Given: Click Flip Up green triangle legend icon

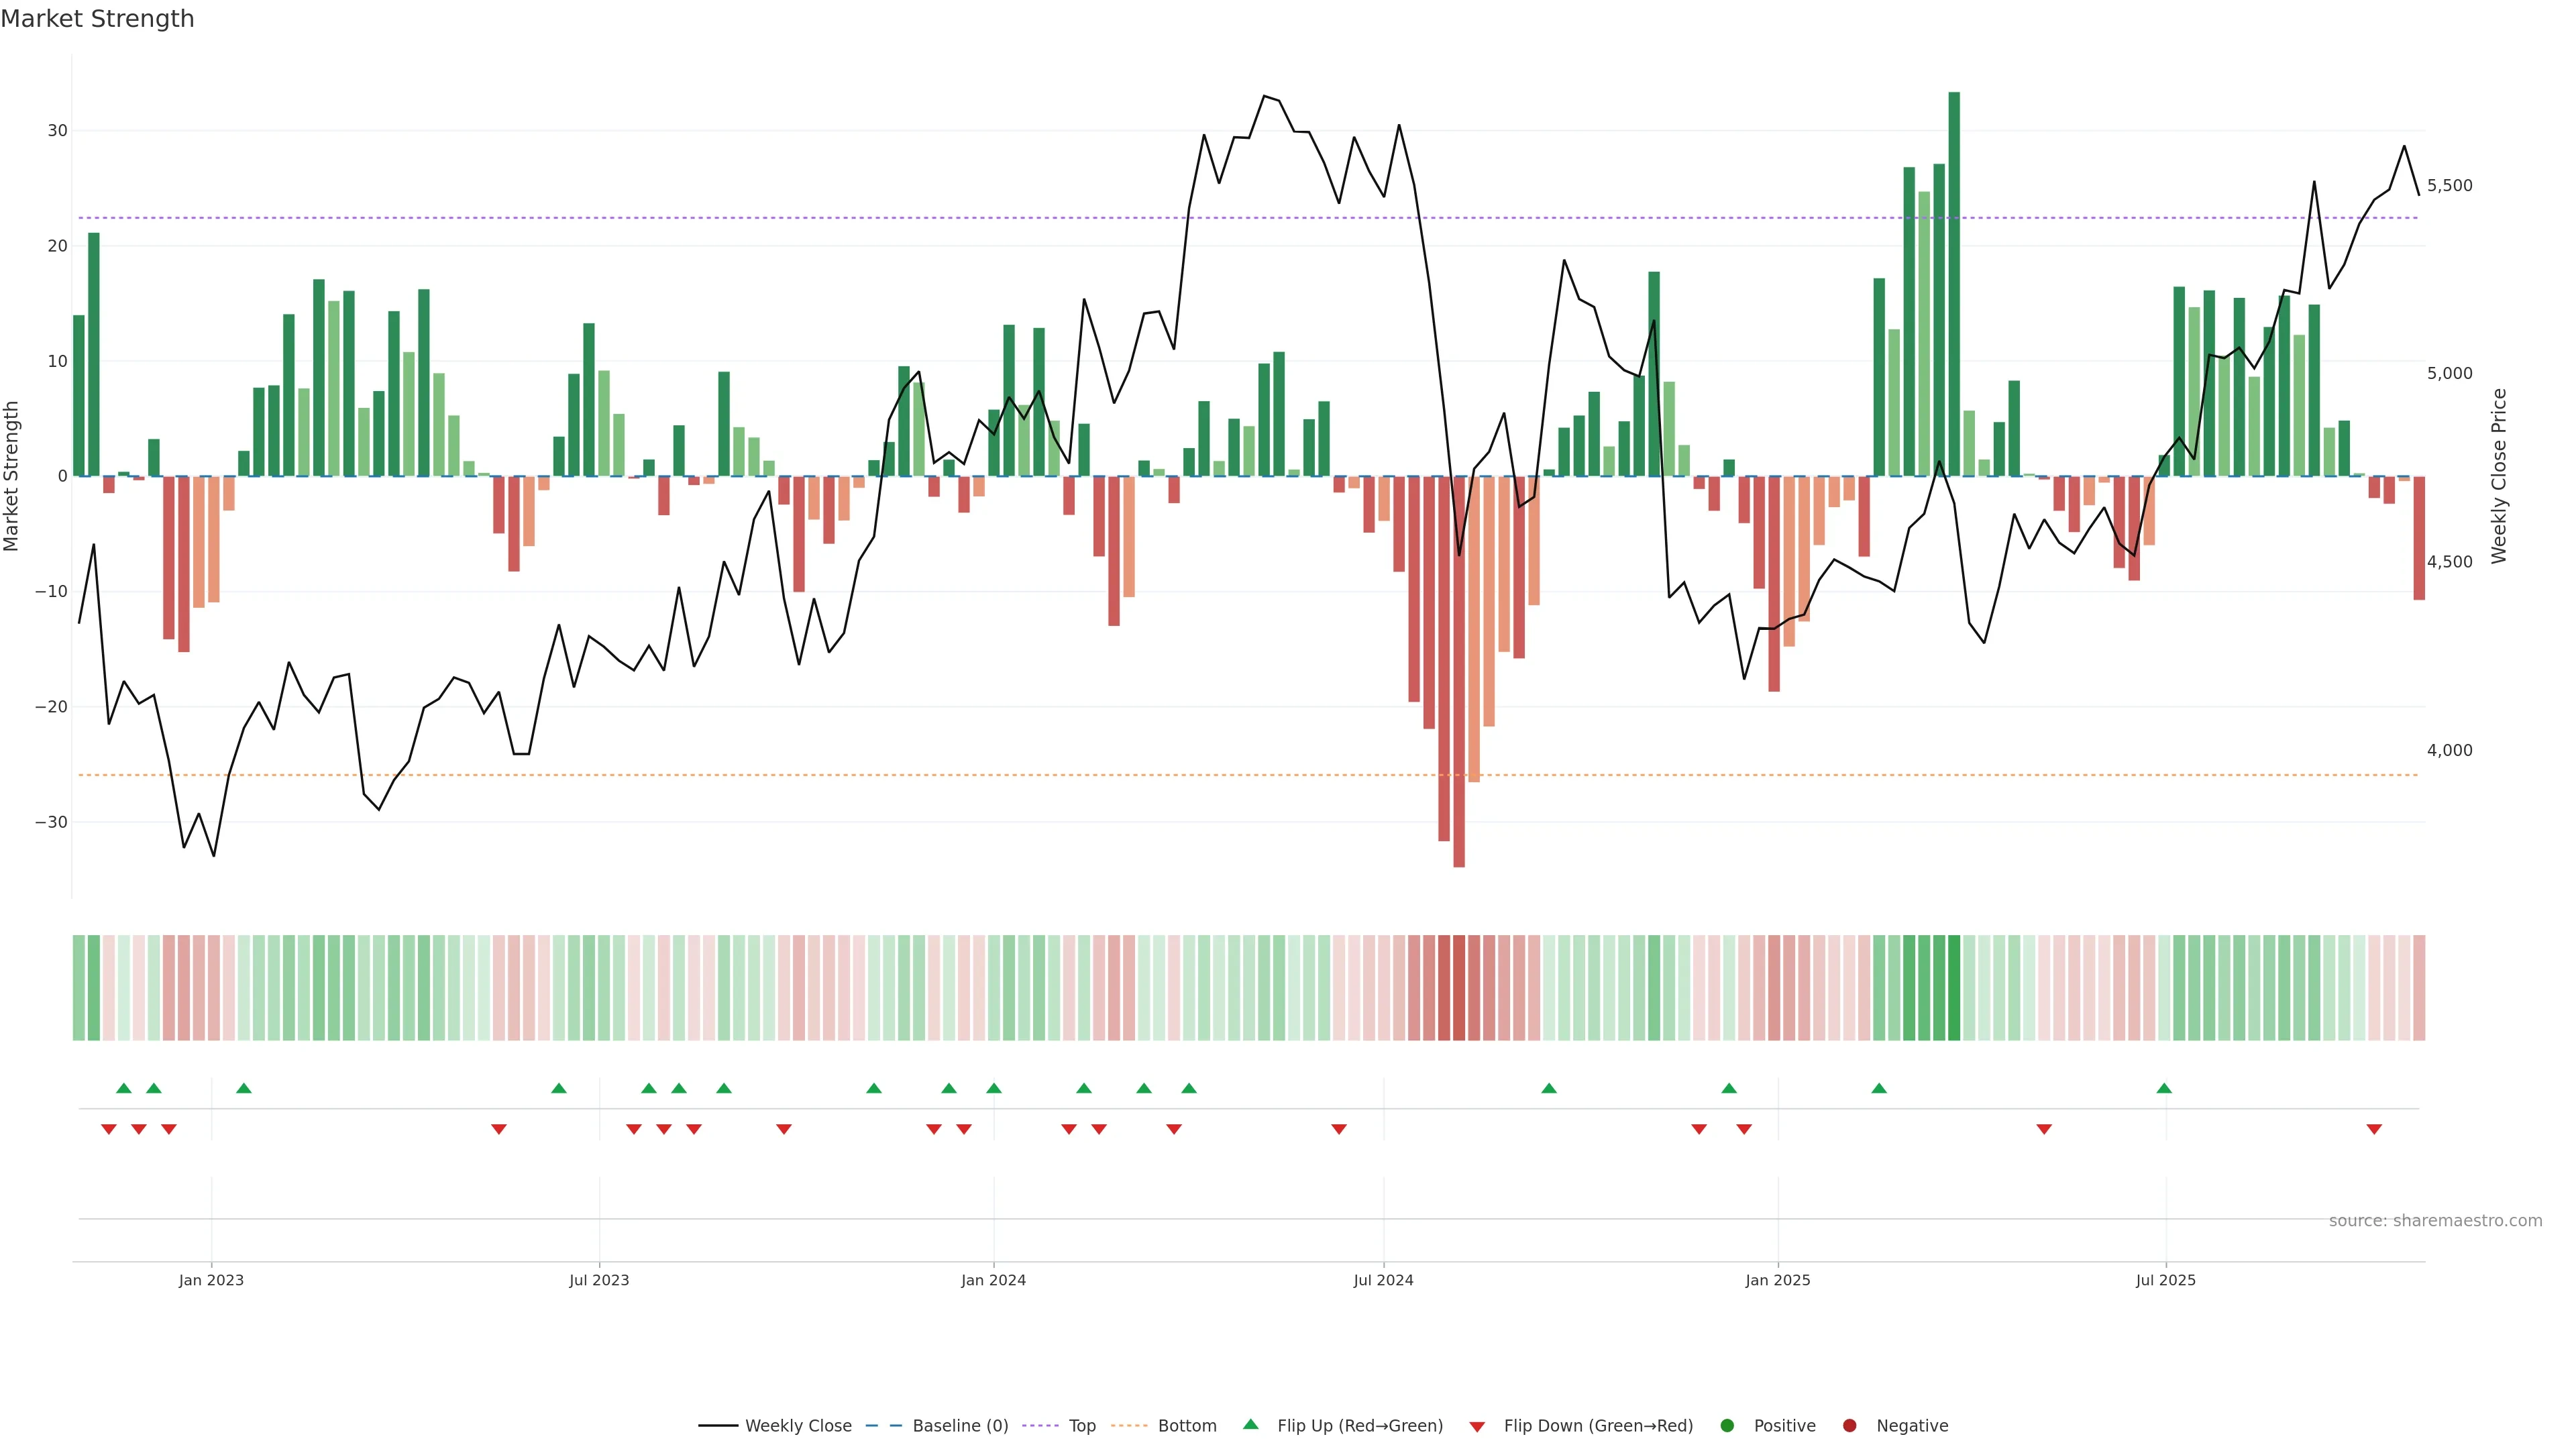Looking at the screenshot, I should tap(1250, 1424).
